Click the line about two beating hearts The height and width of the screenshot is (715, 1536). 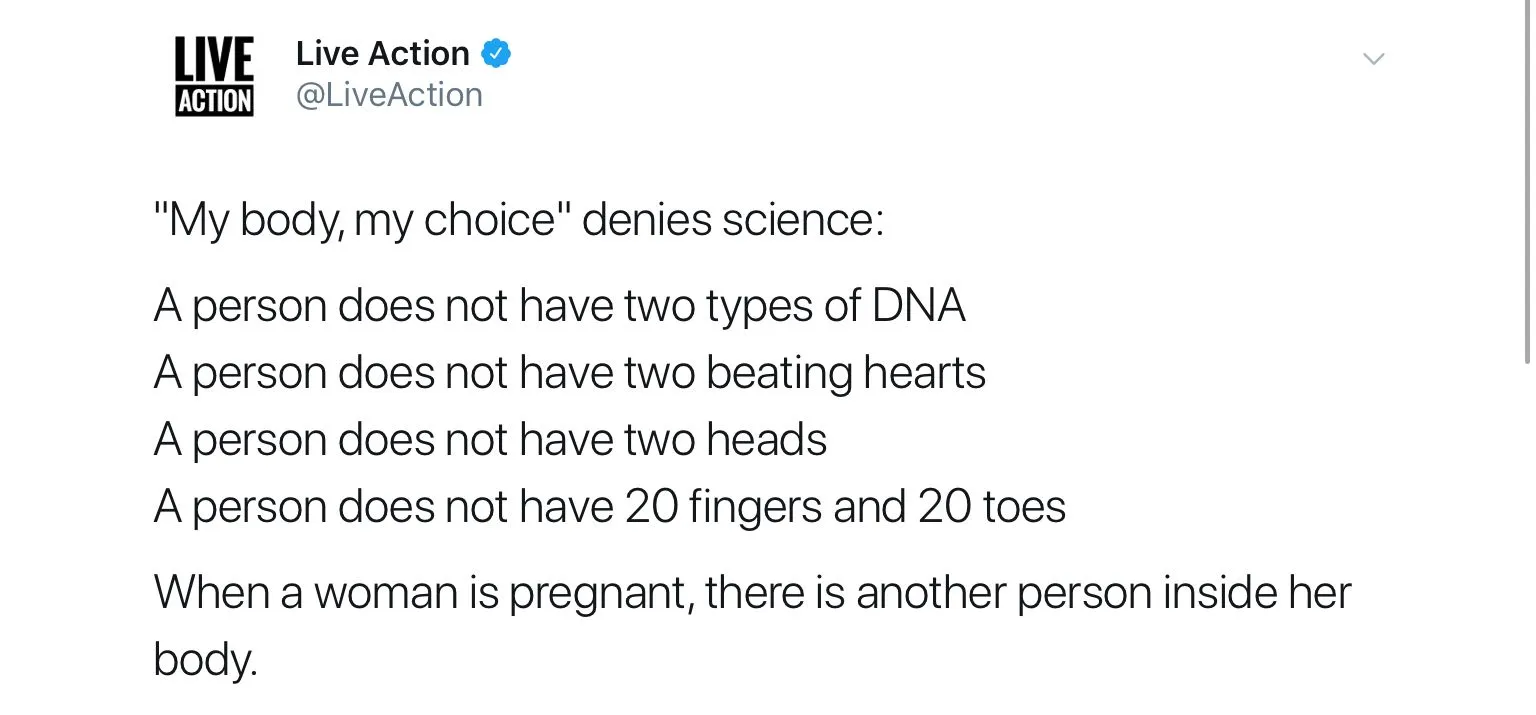(570, 373)
